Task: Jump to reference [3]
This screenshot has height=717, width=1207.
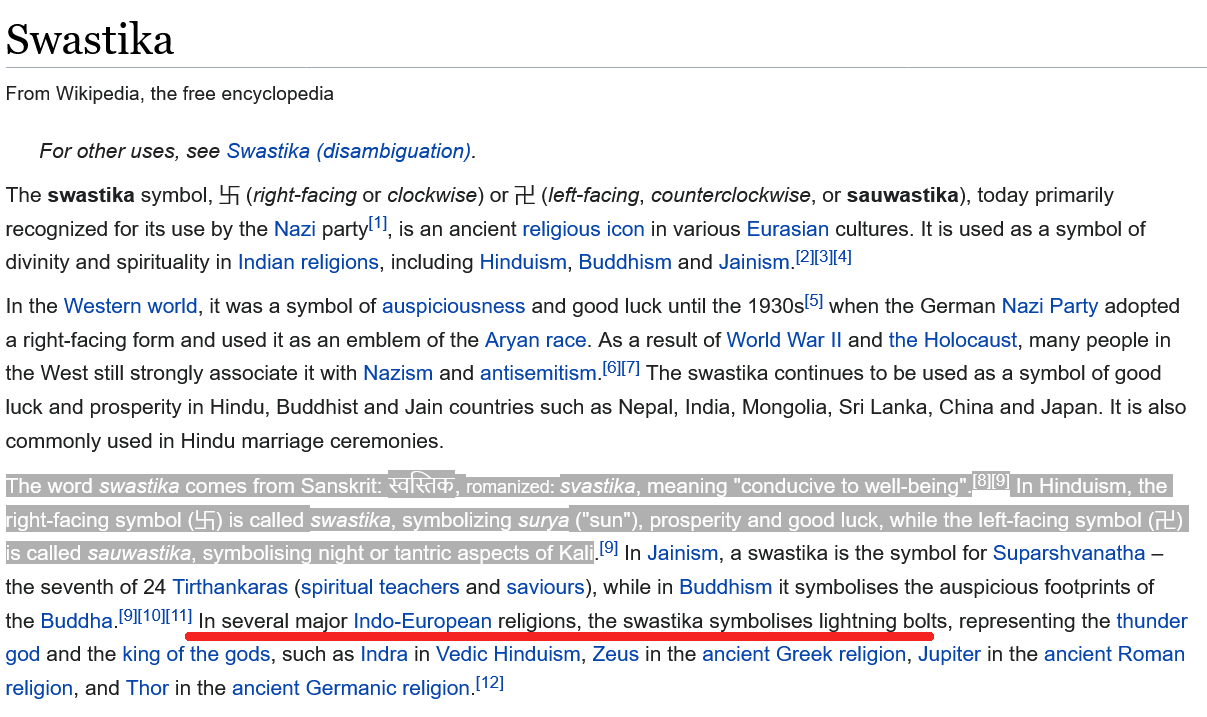Action: coord(823,258)
